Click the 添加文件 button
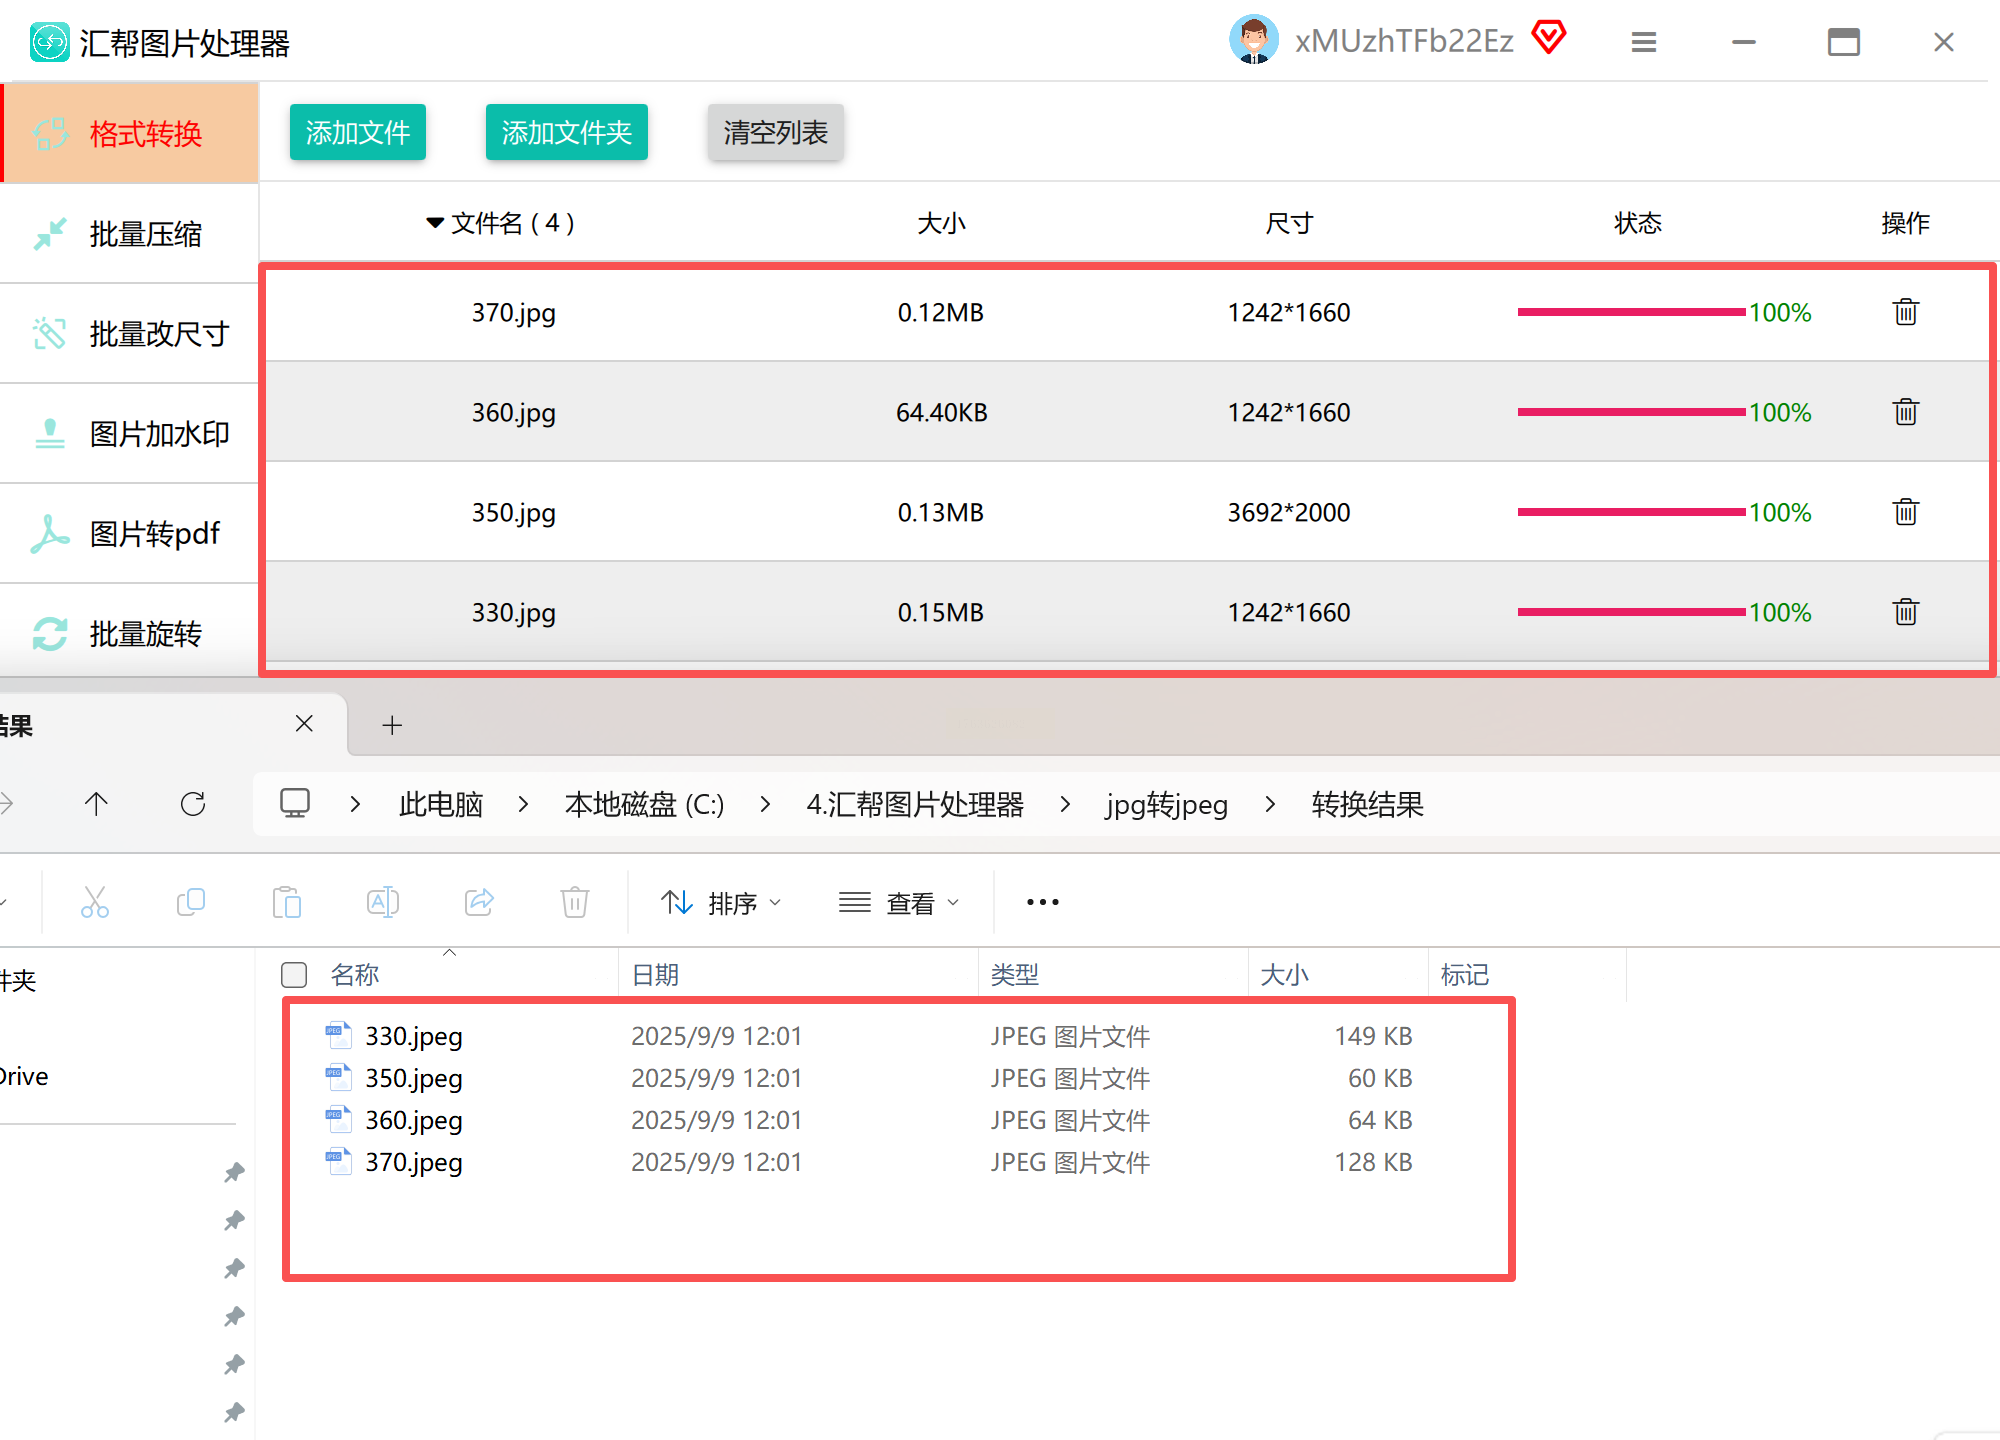The image size is (2000, 1440). 357,132
